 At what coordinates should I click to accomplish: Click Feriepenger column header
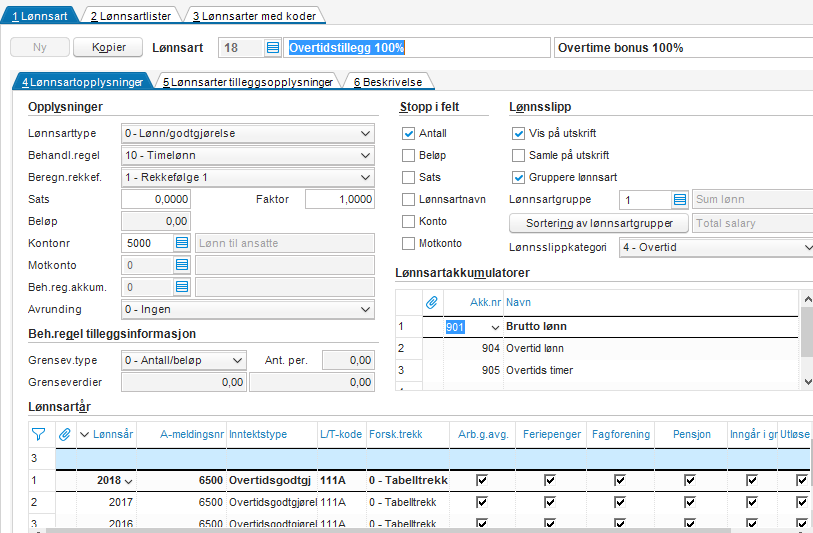pyautogui.click(x=552, y=434)
